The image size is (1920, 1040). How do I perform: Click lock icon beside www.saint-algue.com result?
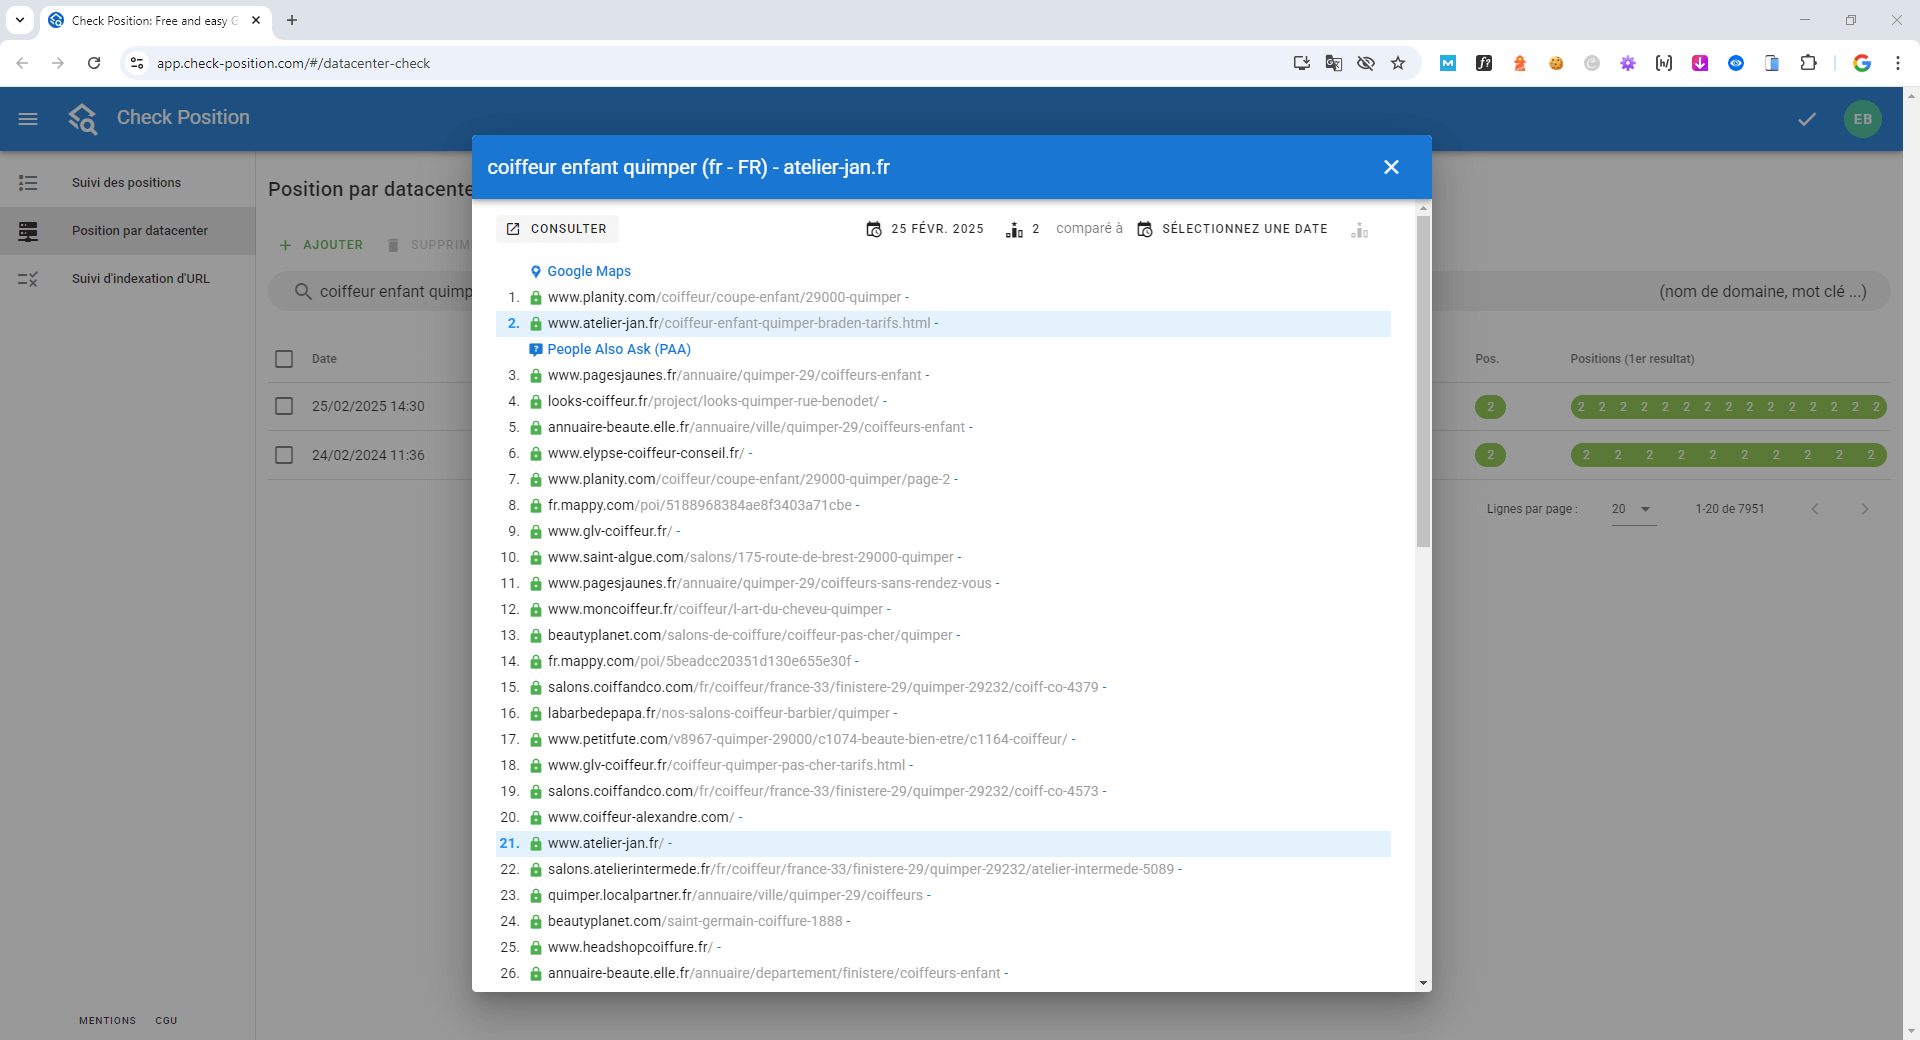pos(536,558)
